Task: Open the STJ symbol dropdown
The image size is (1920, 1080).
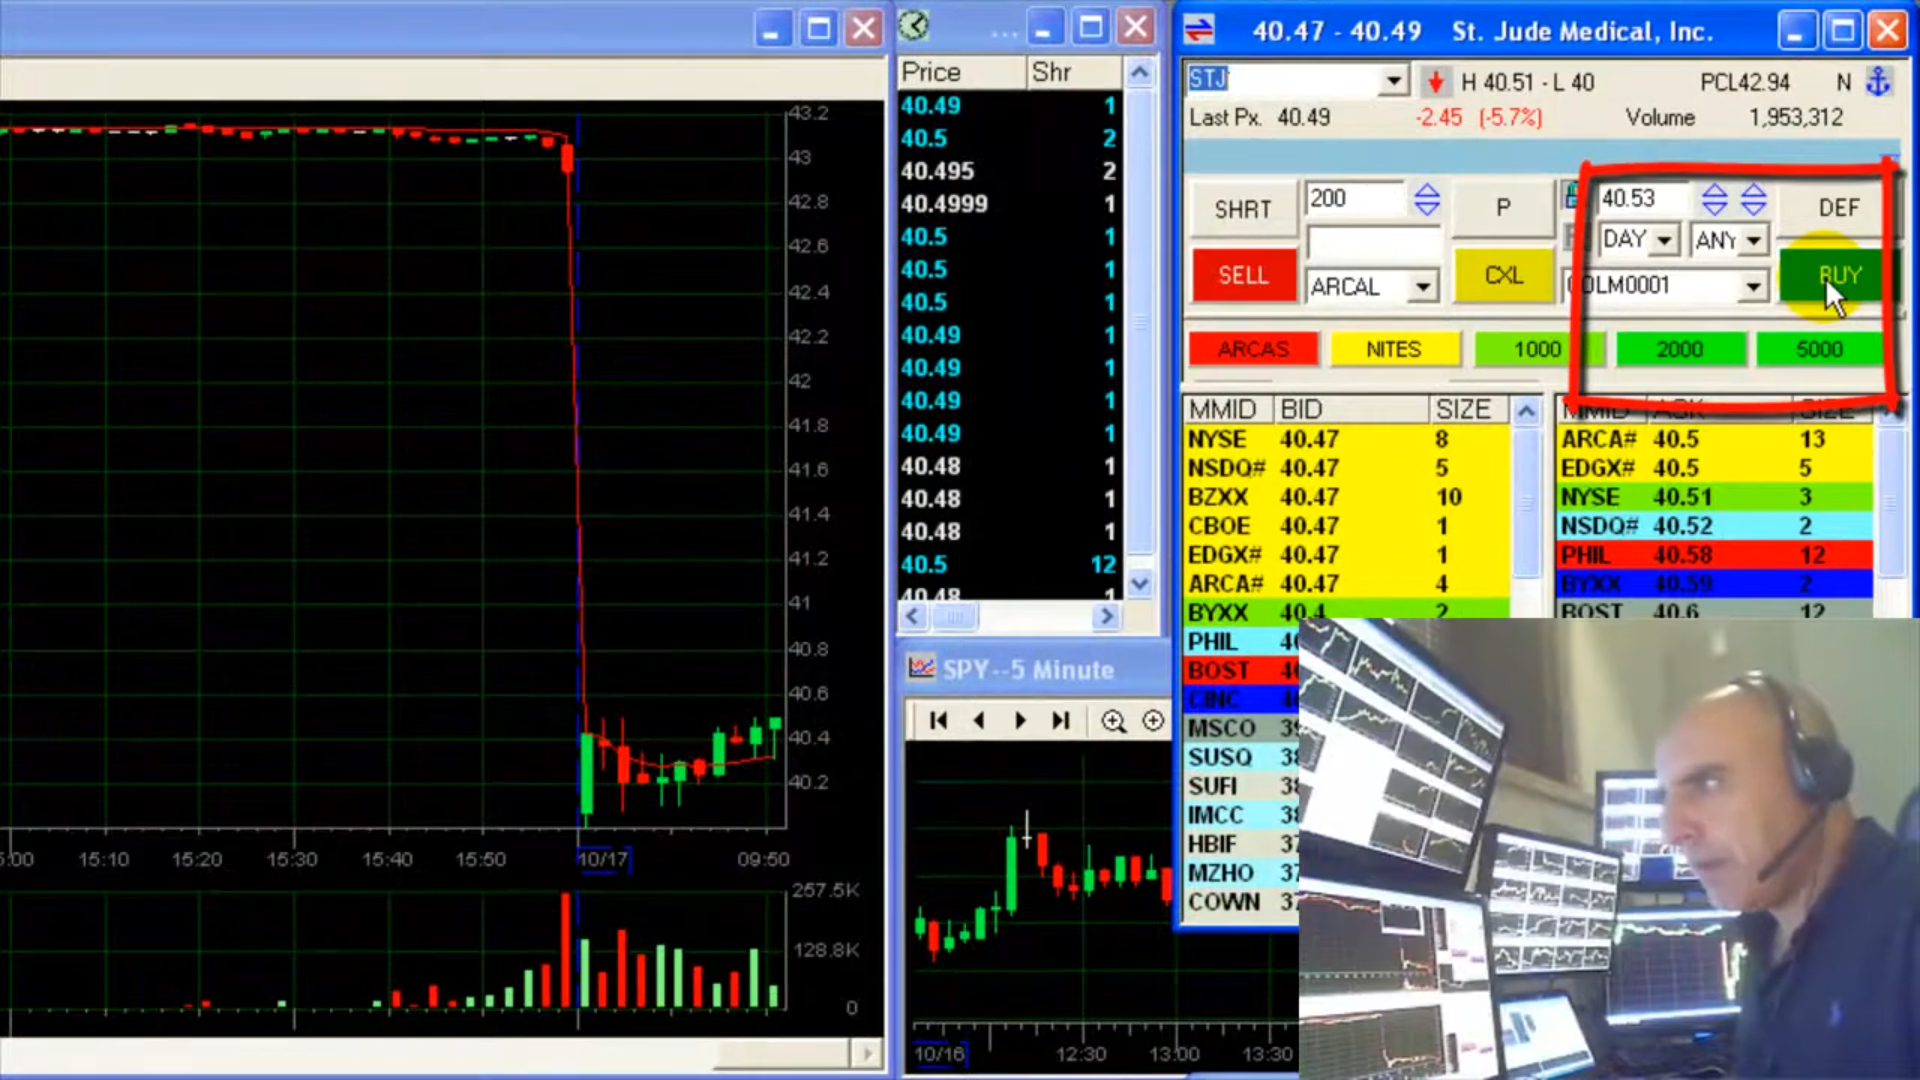Action: coord(1393,81)
